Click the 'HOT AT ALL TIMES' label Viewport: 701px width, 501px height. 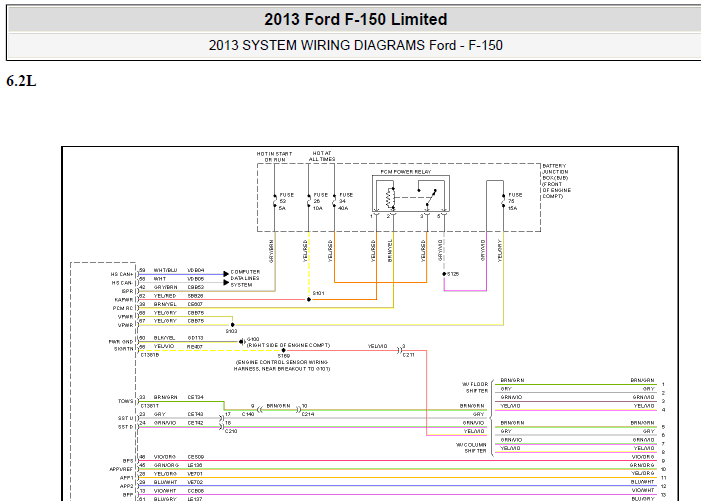coord(322,156)
